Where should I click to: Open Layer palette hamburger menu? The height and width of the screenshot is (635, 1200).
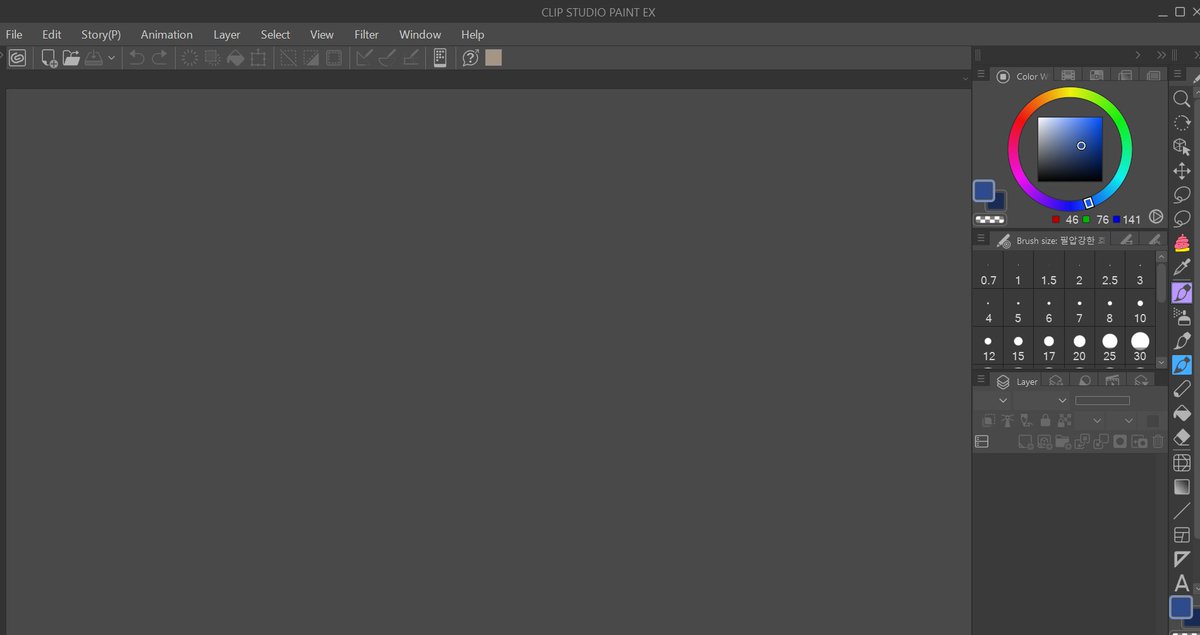coord(981,380)
